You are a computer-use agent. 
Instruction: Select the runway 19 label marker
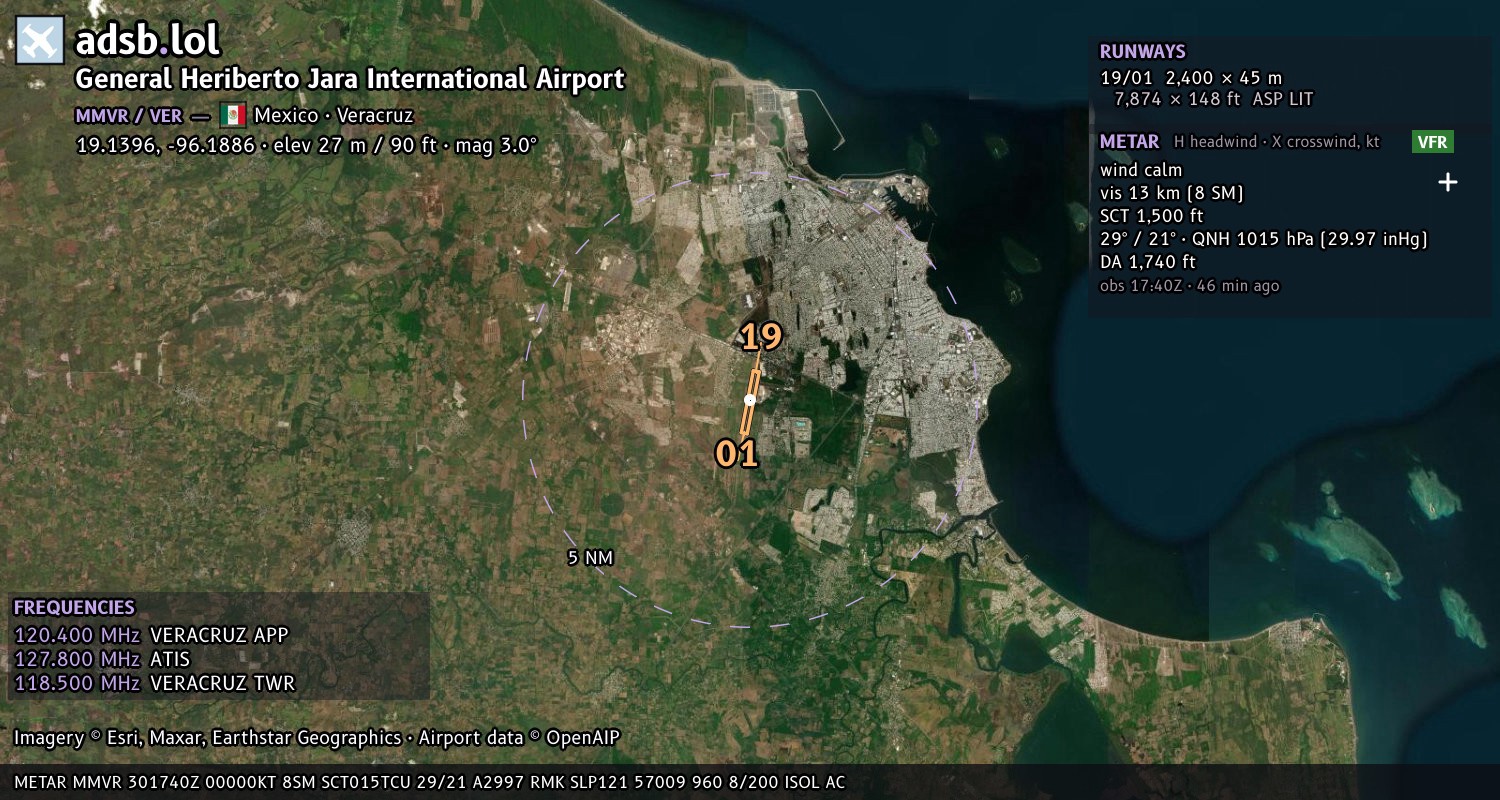click(761, 337)
